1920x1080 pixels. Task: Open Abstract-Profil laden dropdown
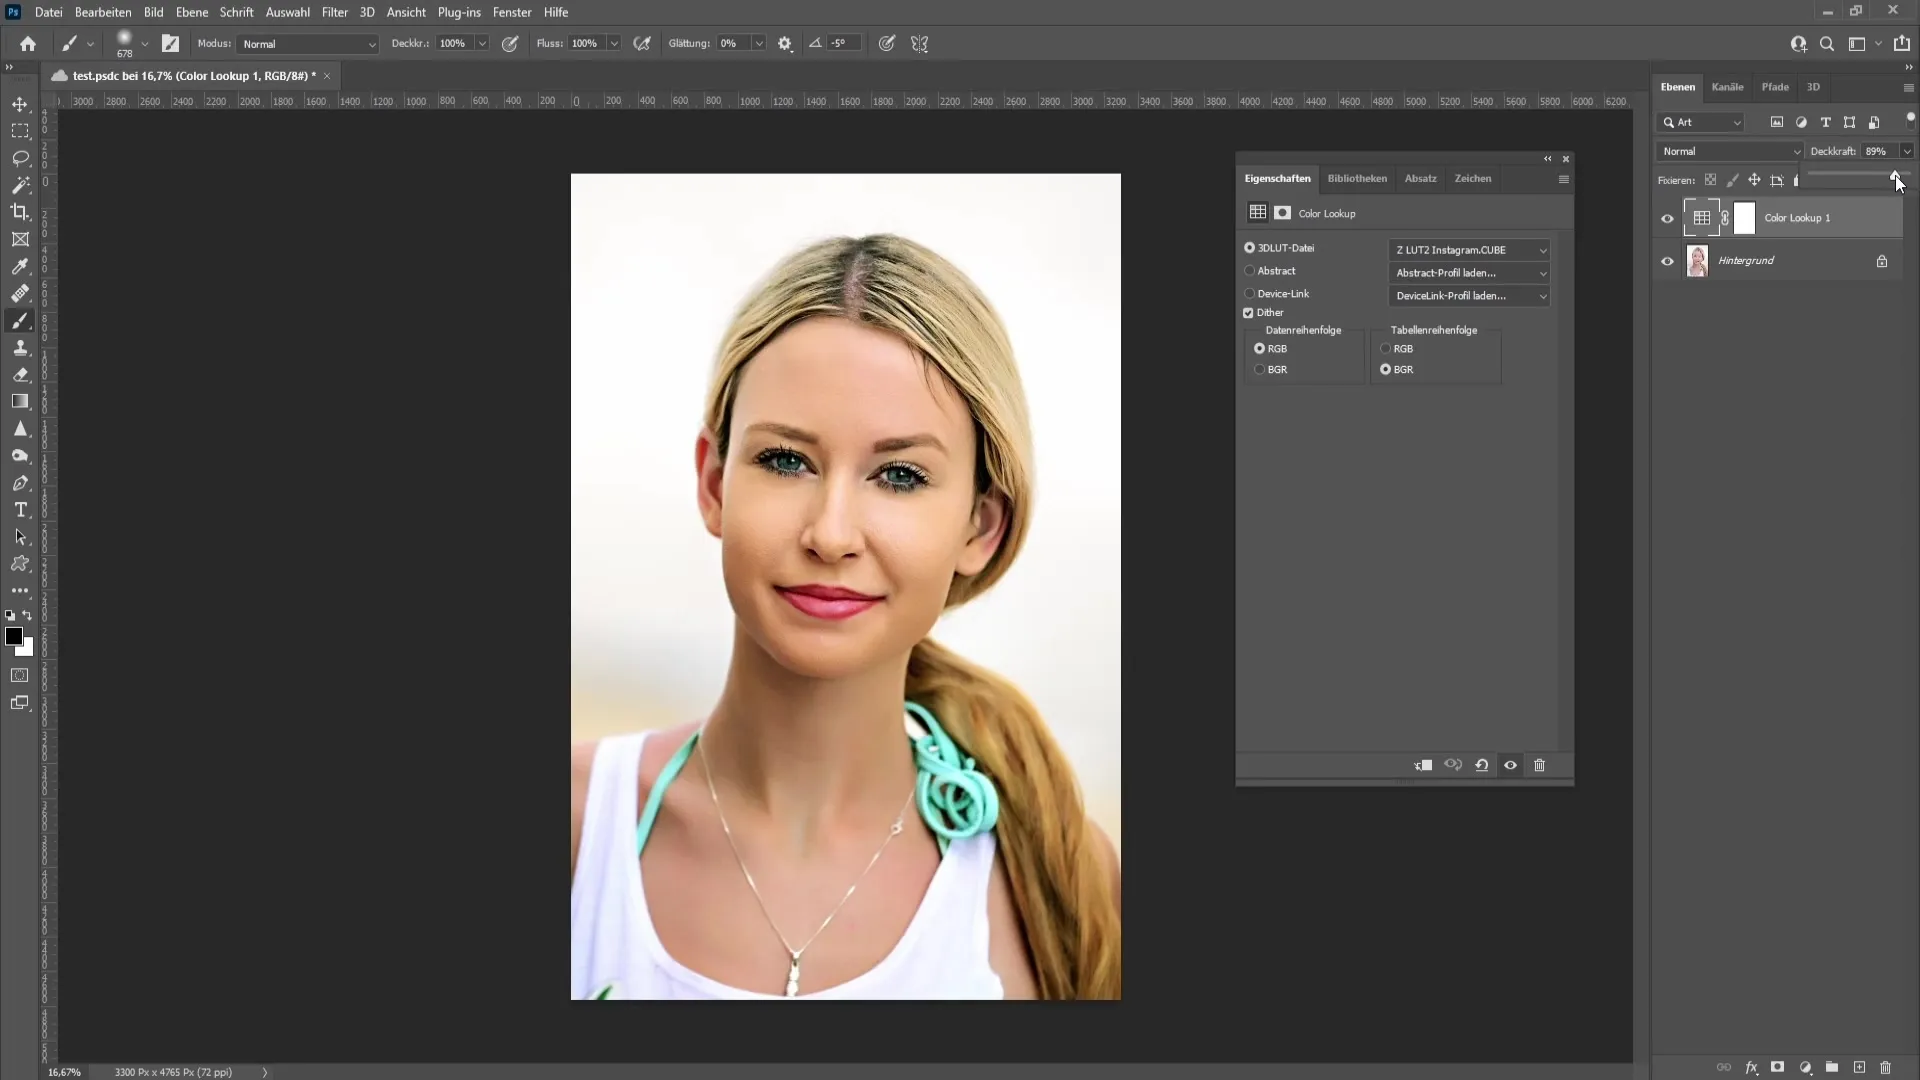(1469, 273)
